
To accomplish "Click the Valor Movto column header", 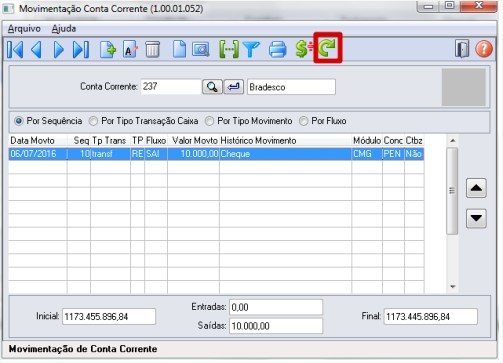I will click(x=195, y=141).
